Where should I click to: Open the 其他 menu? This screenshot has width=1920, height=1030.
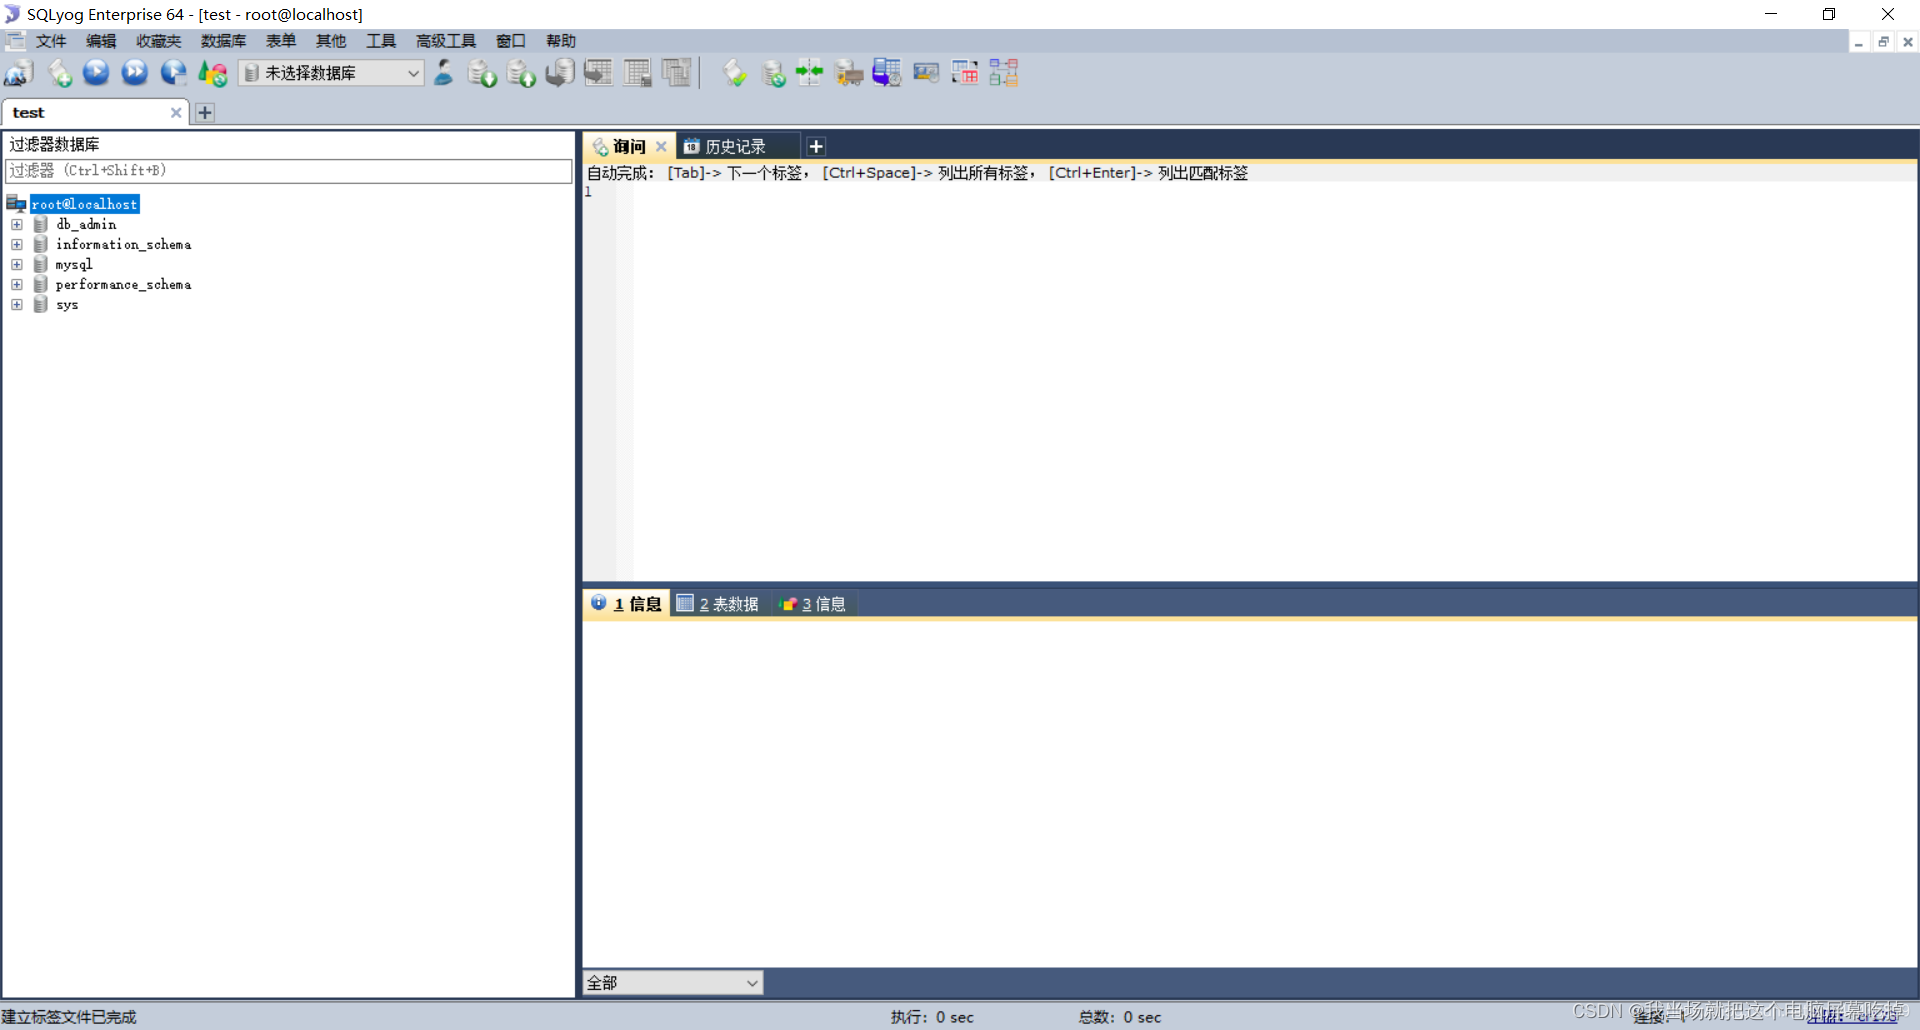331,41
